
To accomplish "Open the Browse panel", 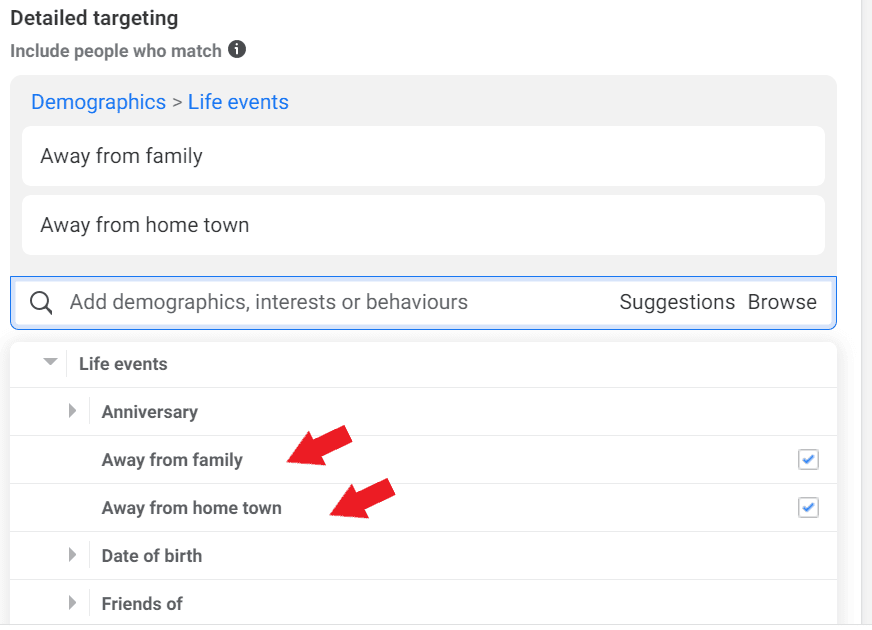I will coord(783,301).
